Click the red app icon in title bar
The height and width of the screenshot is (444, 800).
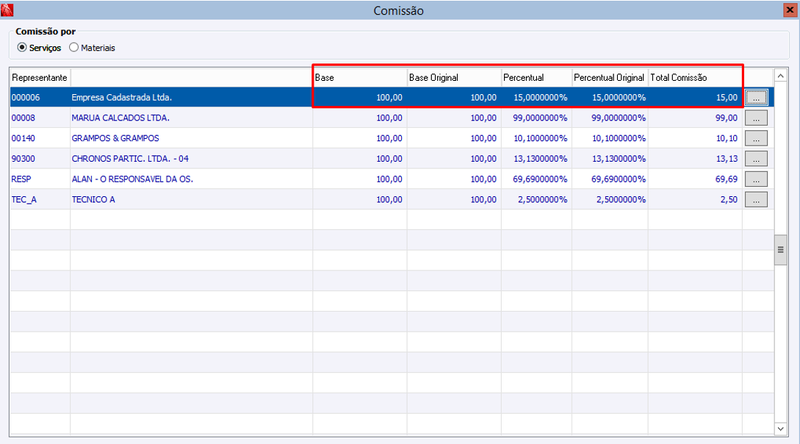coord(7,10)
